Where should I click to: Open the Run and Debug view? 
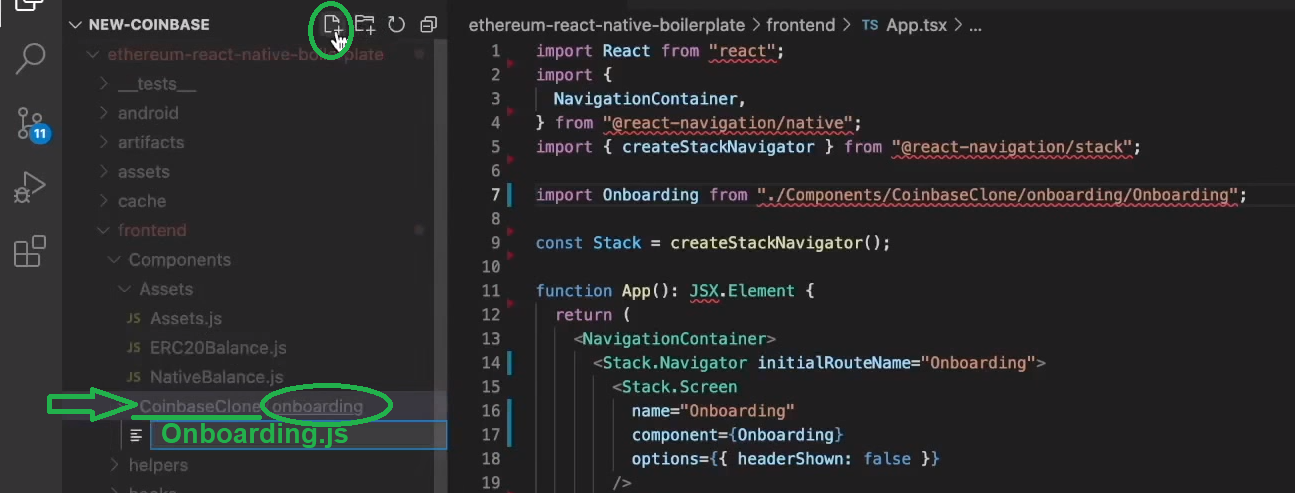point(30,187)
